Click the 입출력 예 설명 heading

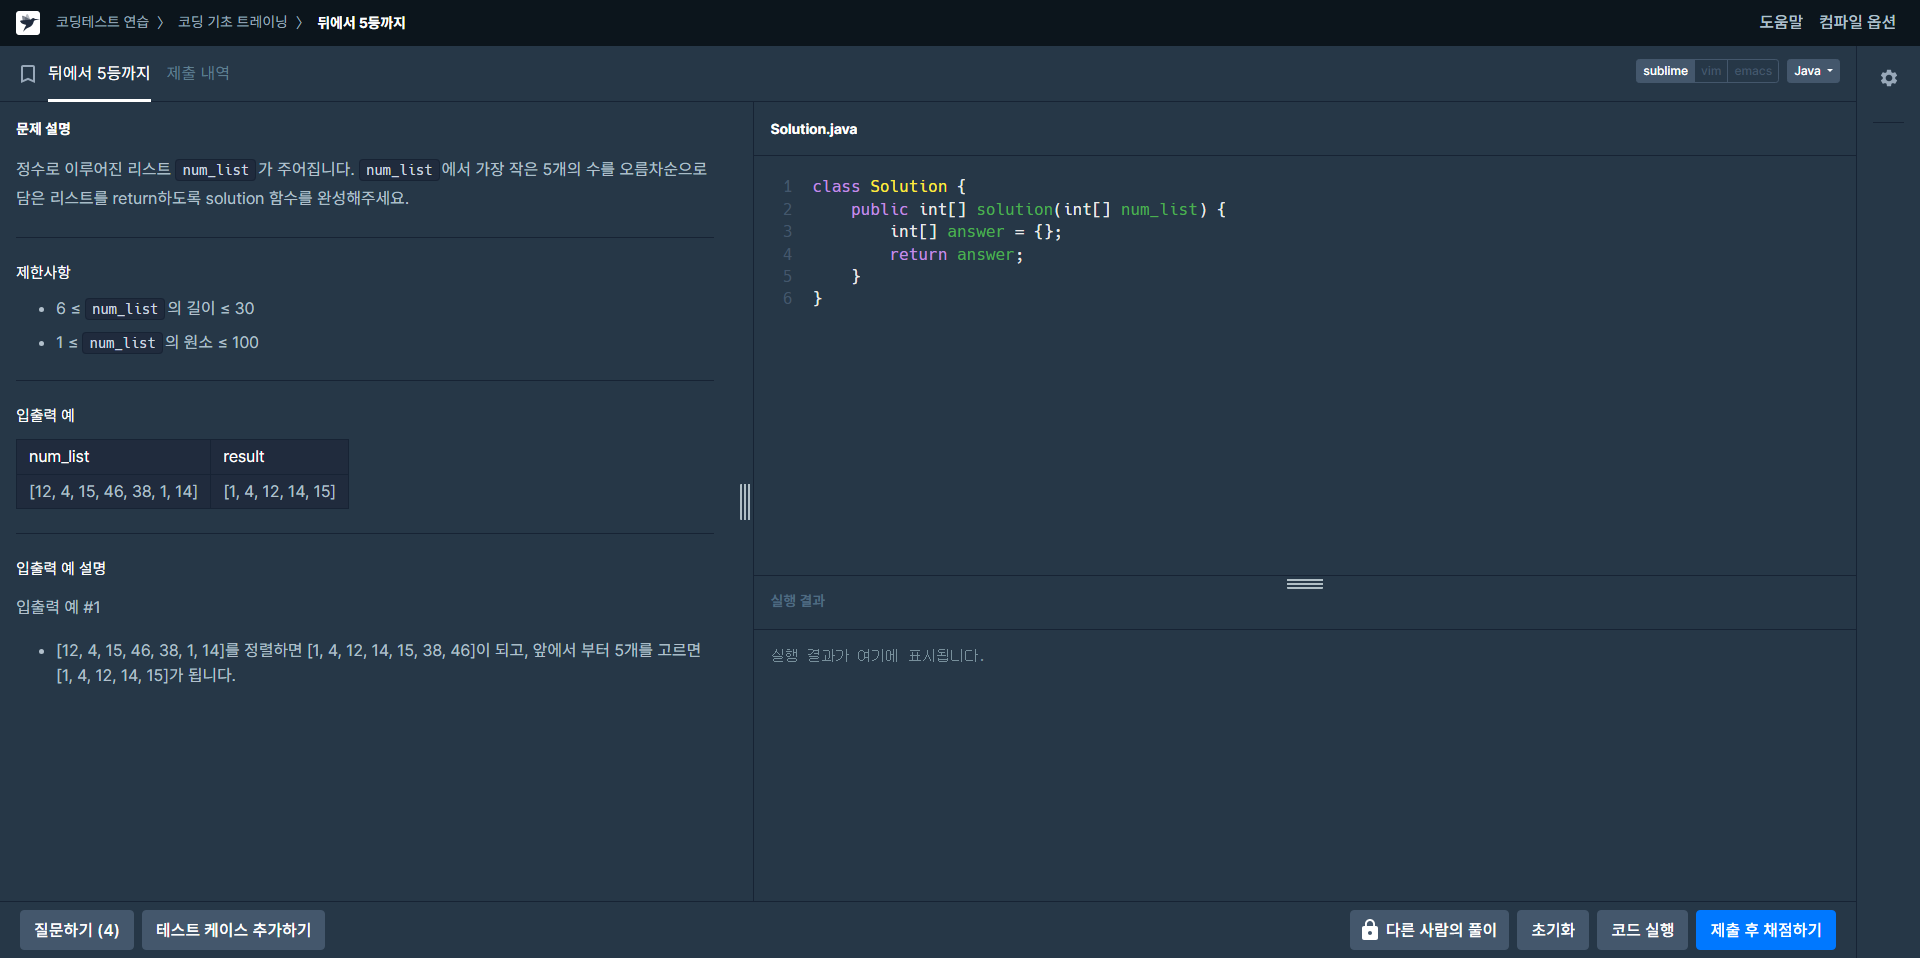[61, 568]
